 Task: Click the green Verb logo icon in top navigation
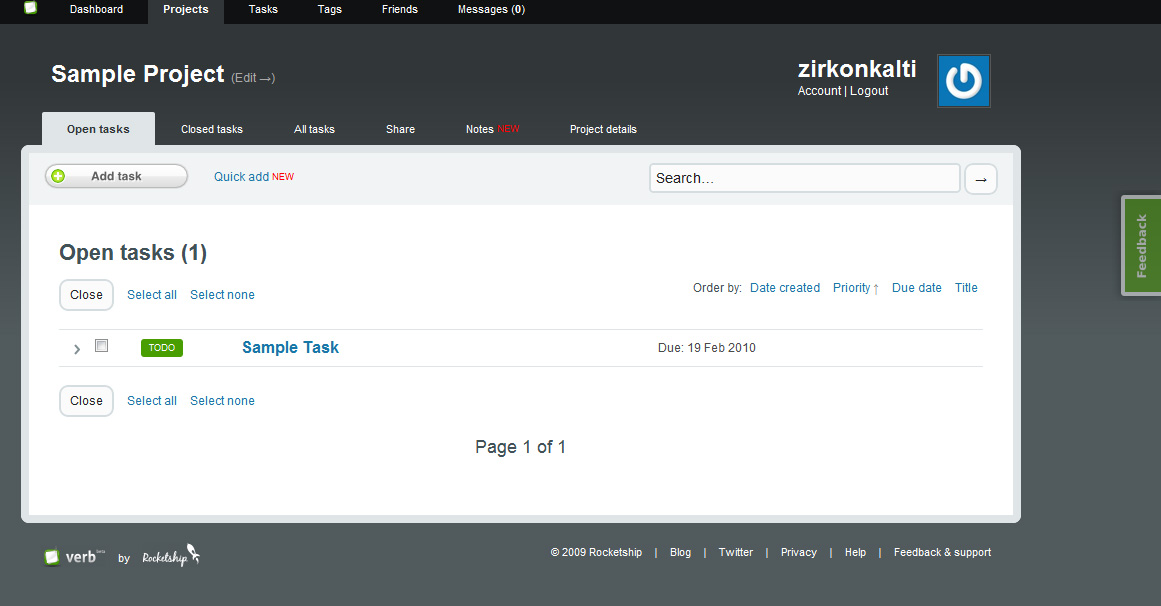pos(30,8)
